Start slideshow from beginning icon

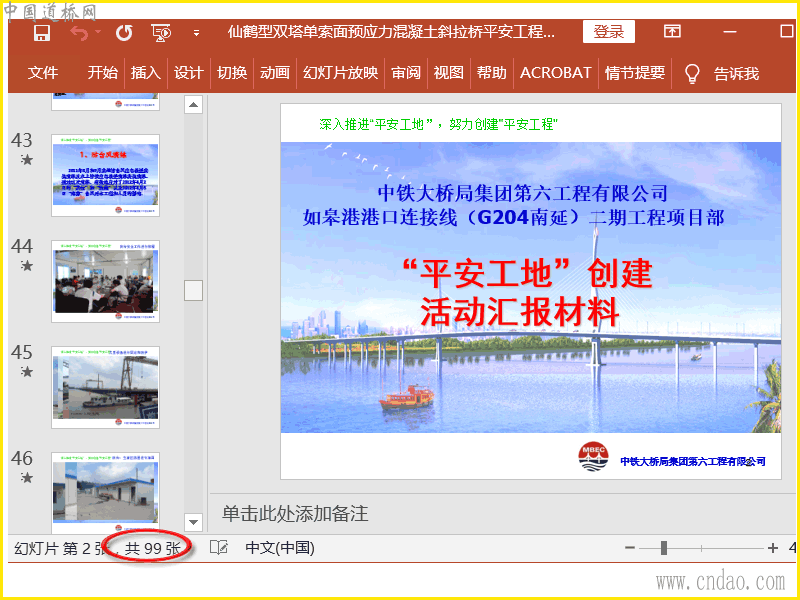[162, 33]
